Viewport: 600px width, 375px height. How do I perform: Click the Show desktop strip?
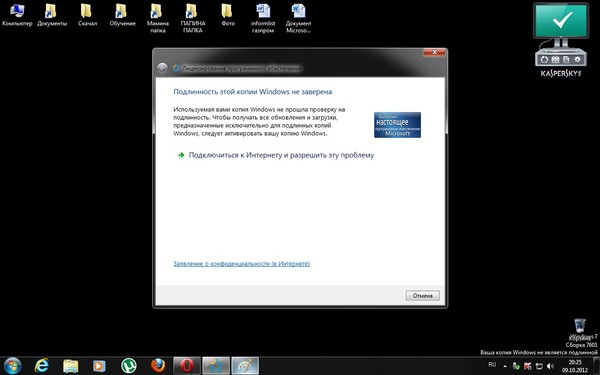[597, 366]
